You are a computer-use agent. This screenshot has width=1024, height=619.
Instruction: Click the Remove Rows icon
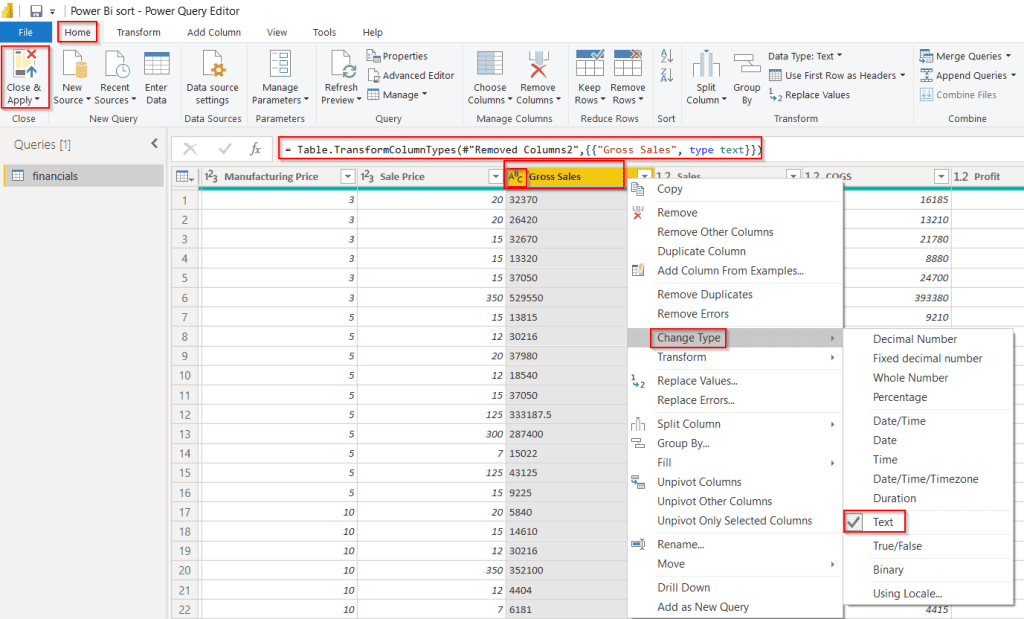[628, 63]
